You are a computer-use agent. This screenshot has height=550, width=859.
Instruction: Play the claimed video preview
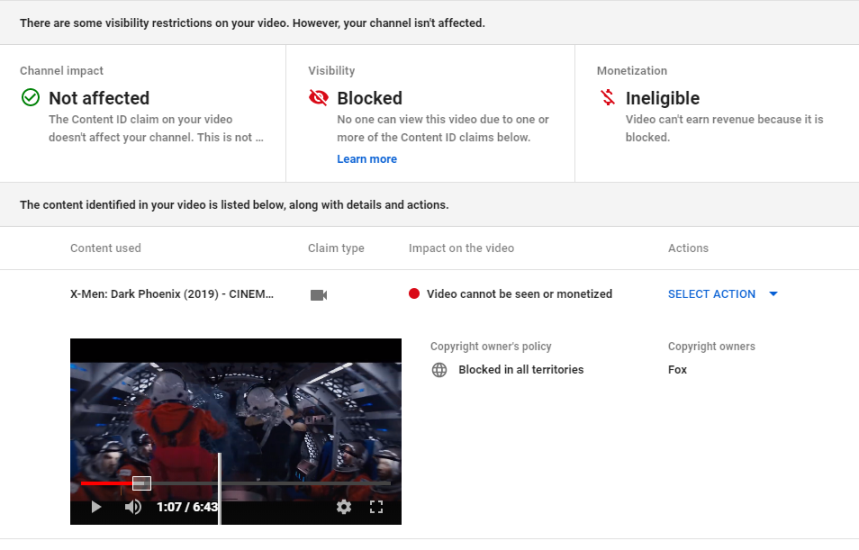[96, 507]
